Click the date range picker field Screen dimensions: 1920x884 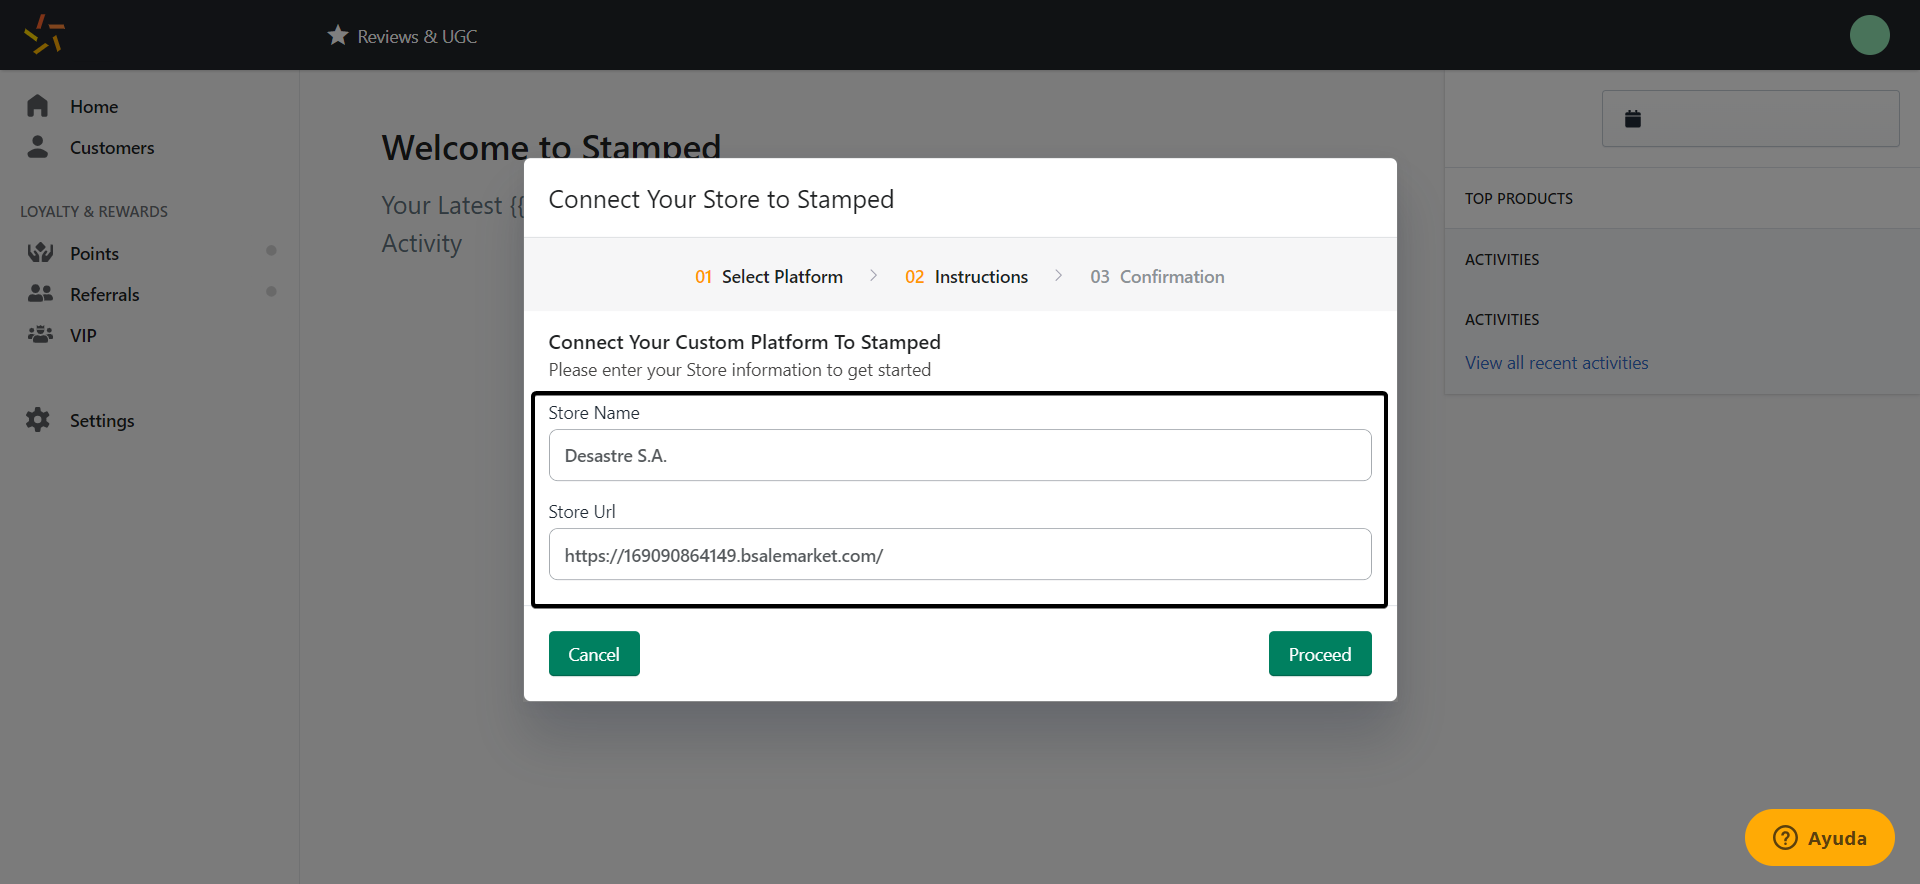(x=1750, y=119)
